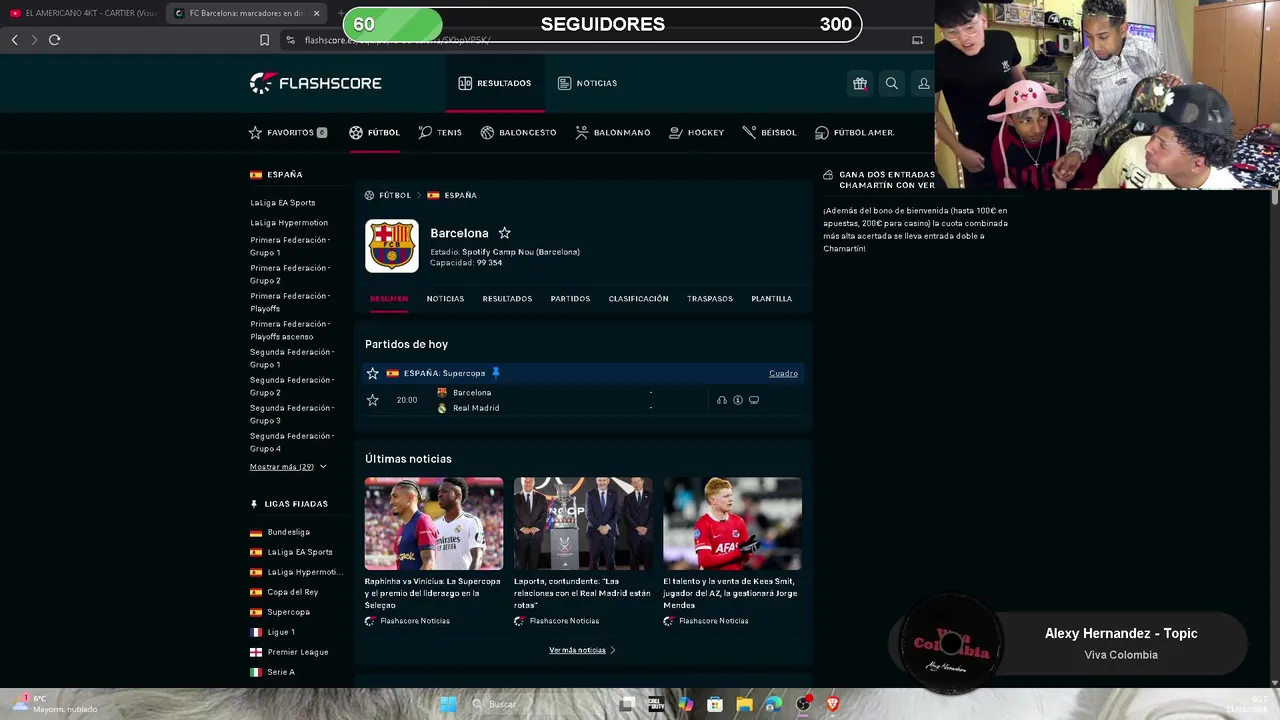Switch to the team Resultados tab
This screenshot has width=1280, height=720.
point(507,299)
